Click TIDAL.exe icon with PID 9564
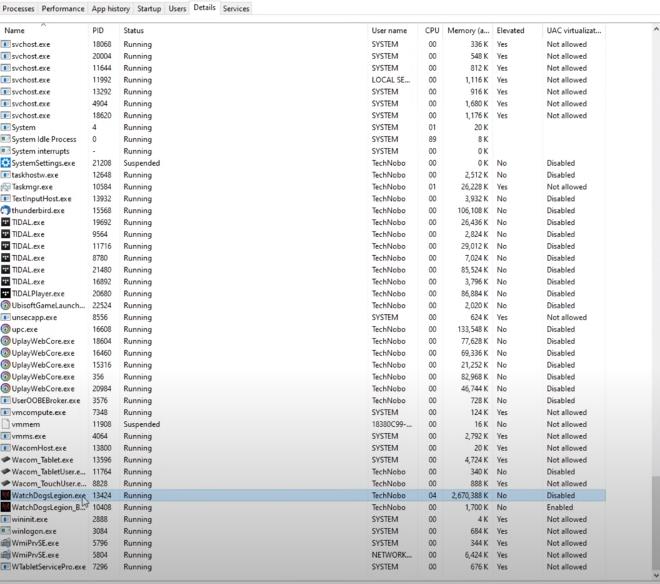Image resolution: width=660 pixels, height=584 pixels. (x=5, y=234)
